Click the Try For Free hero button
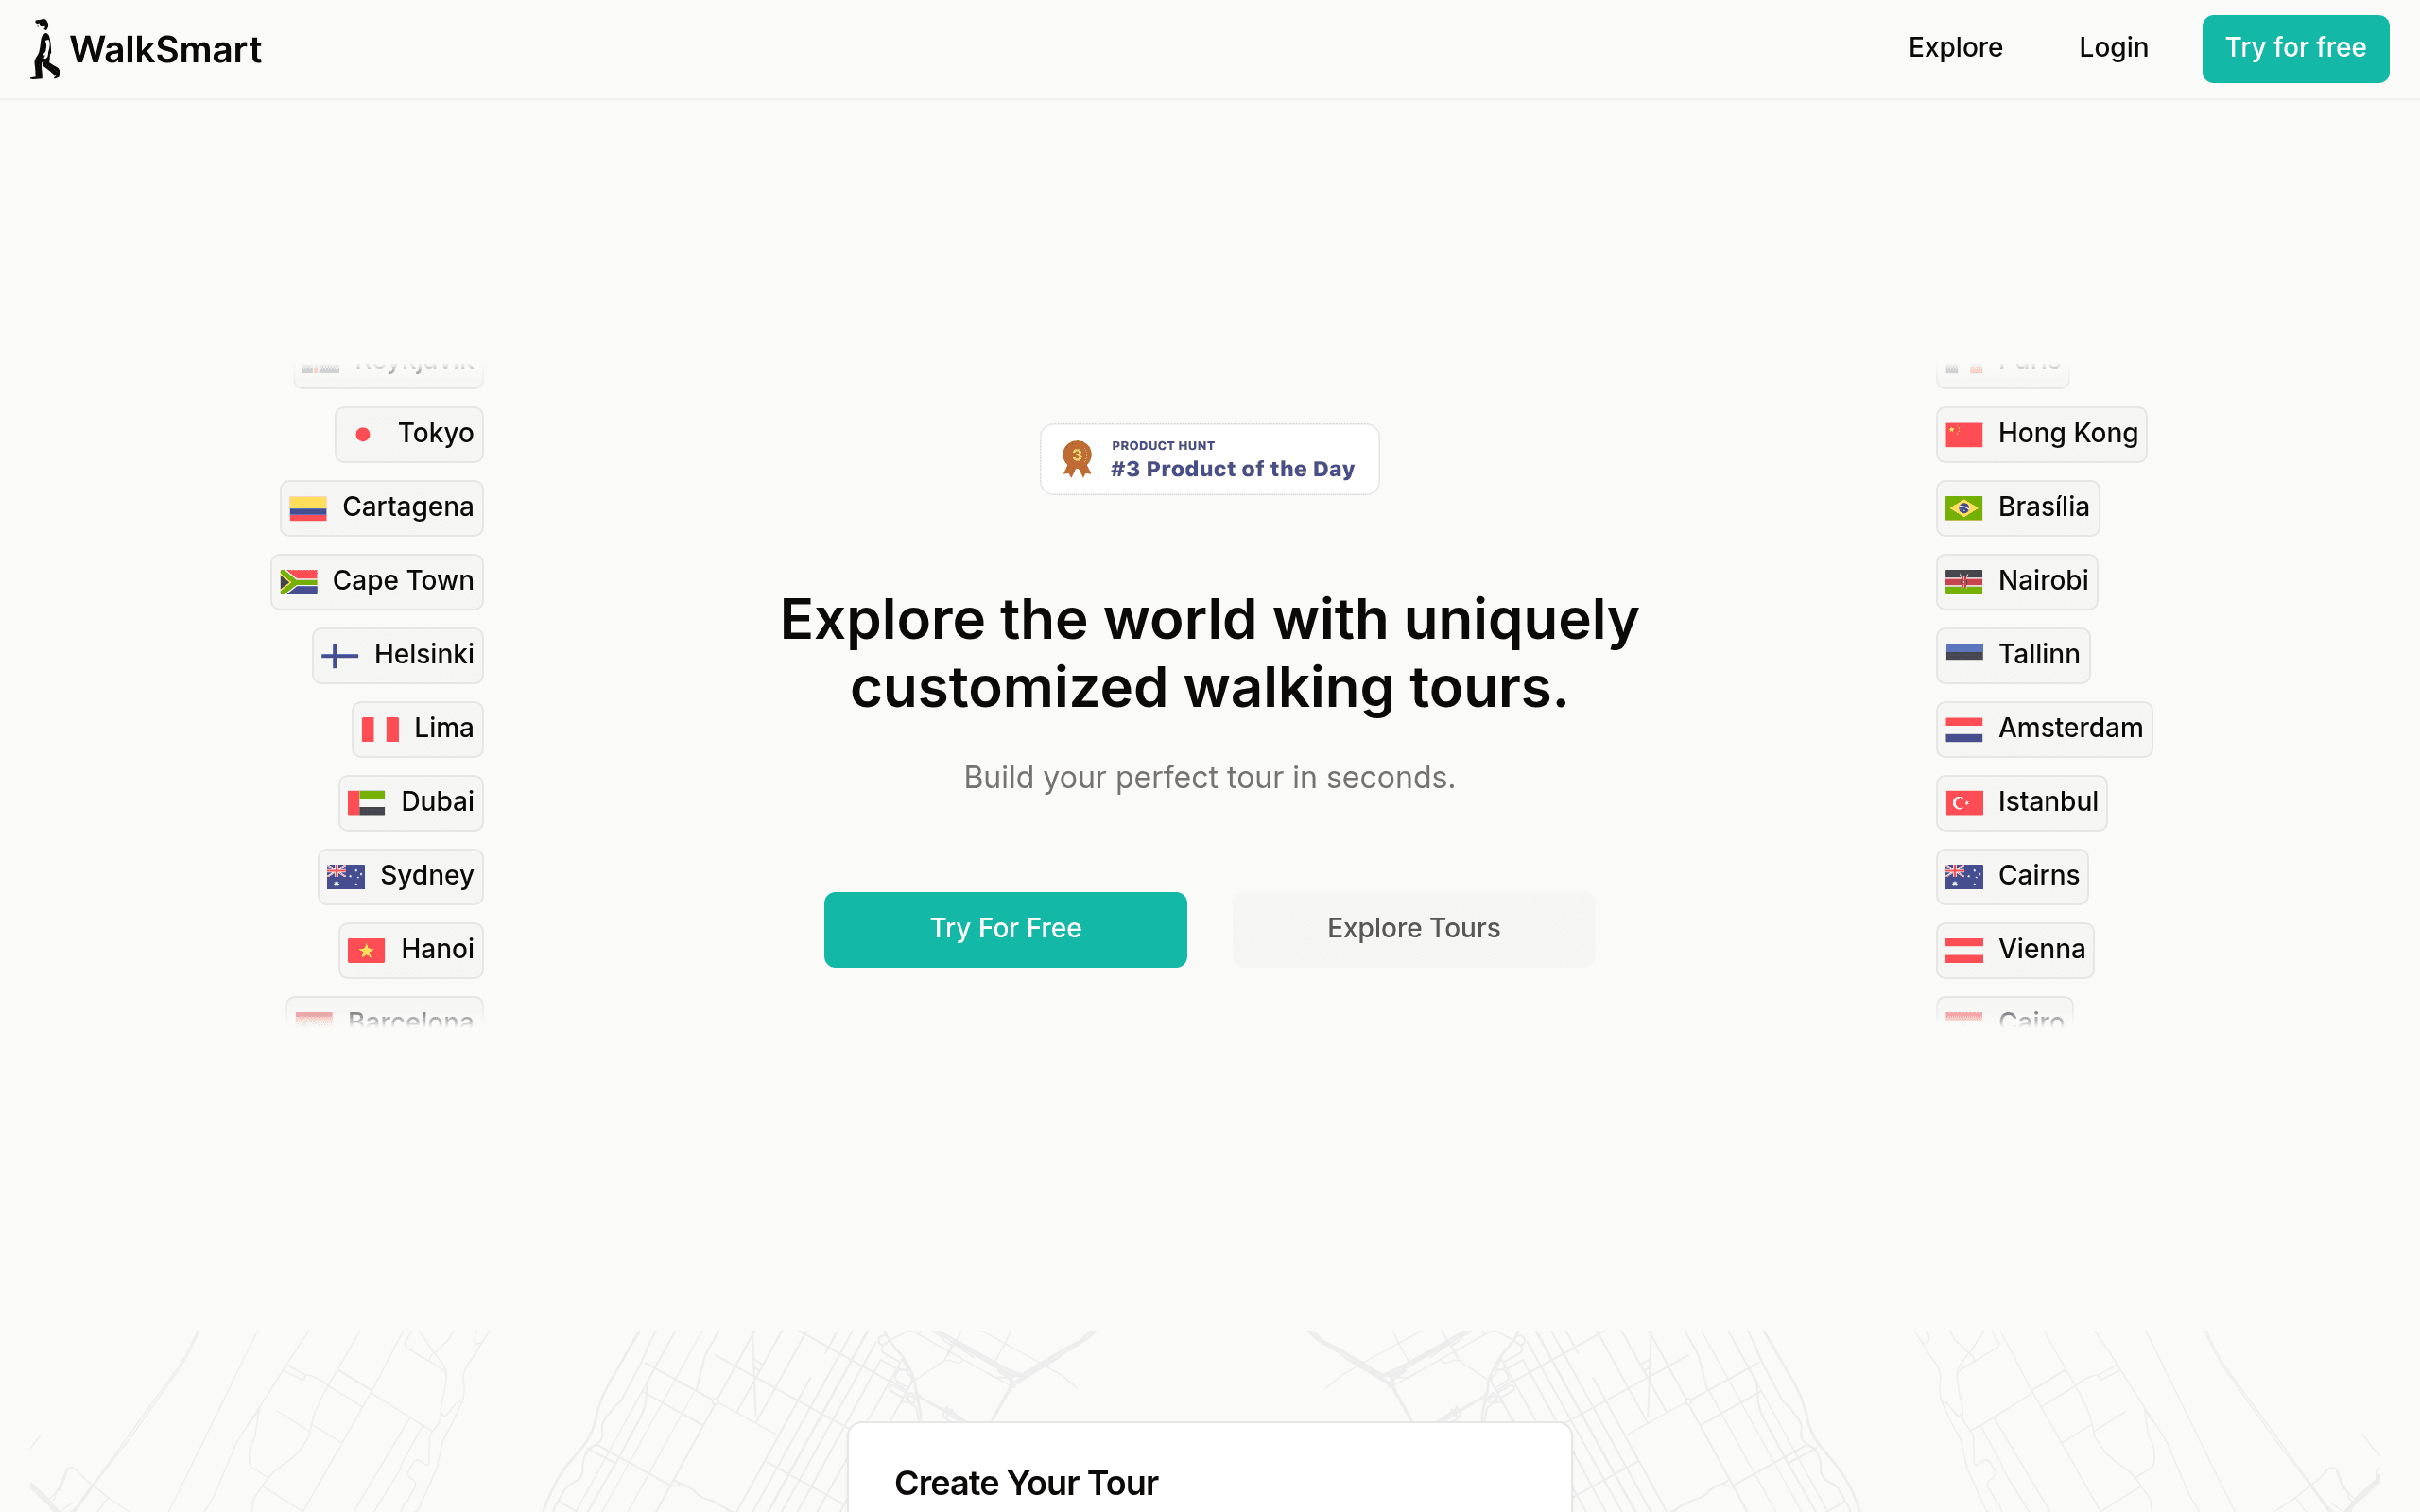The image size is (2420, 1512). click(1005, 929)
